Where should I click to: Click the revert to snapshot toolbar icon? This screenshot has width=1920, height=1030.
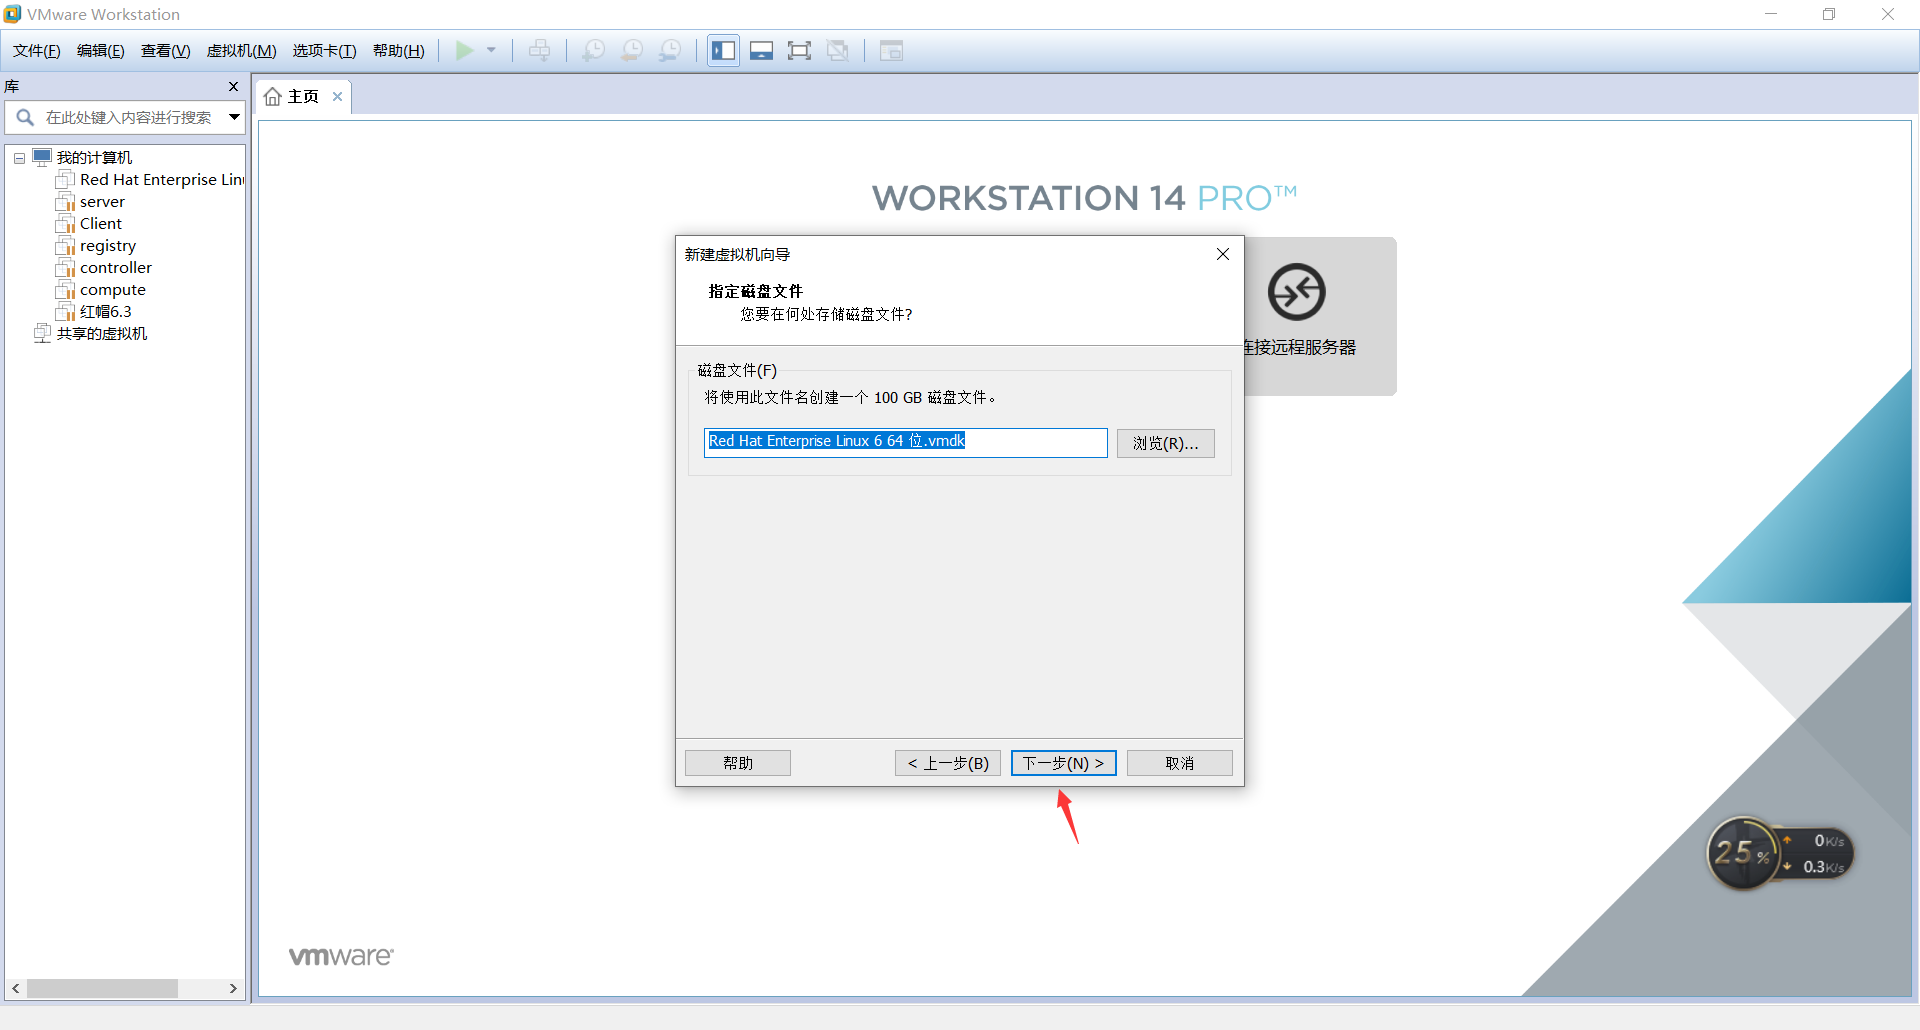632,50
